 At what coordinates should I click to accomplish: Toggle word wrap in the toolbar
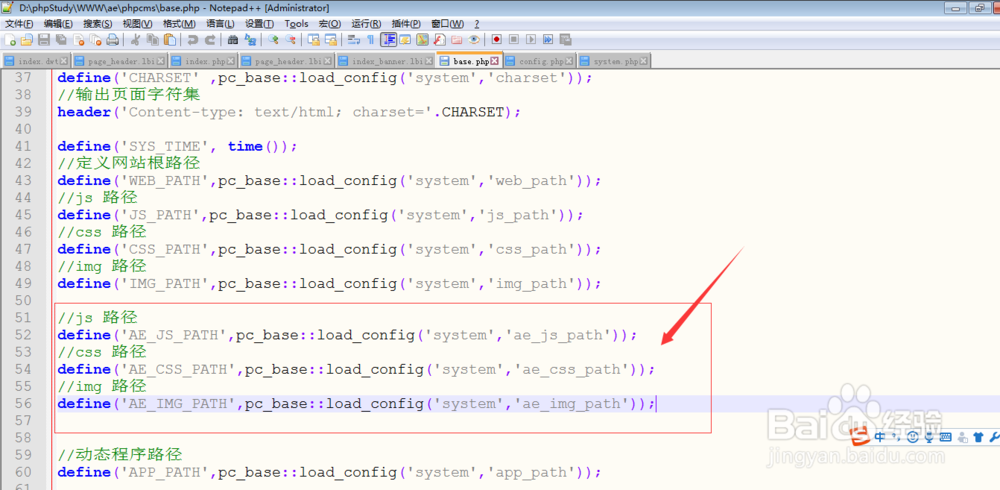pyautogui.click(x=353, y=40)
